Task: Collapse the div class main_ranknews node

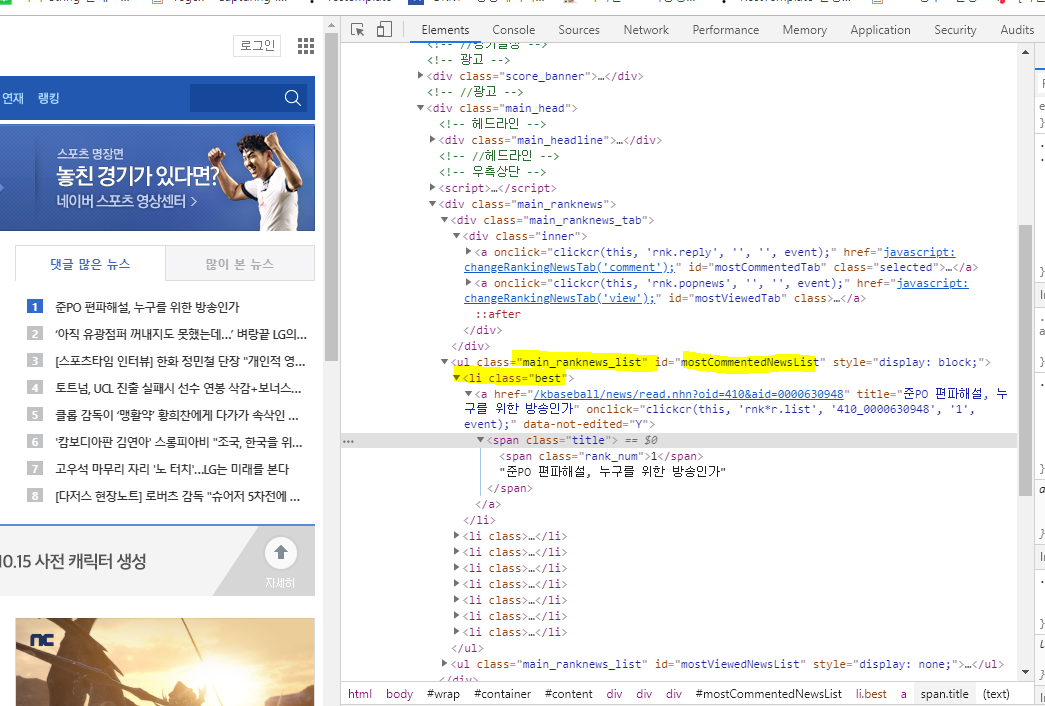Action: [433, 203]
